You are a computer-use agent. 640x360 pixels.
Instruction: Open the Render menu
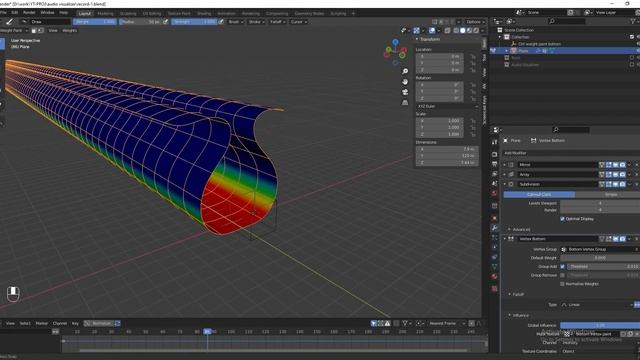(29, 13)
